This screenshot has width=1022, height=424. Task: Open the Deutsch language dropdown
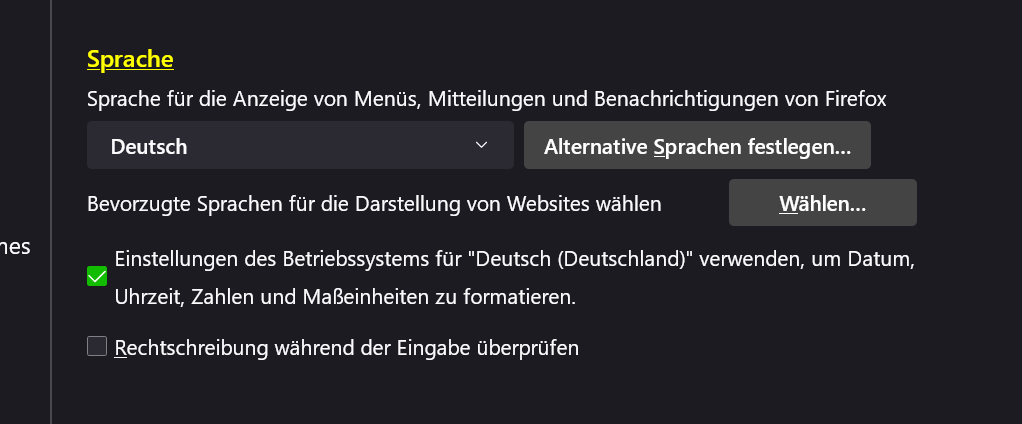tap(300, 146)
